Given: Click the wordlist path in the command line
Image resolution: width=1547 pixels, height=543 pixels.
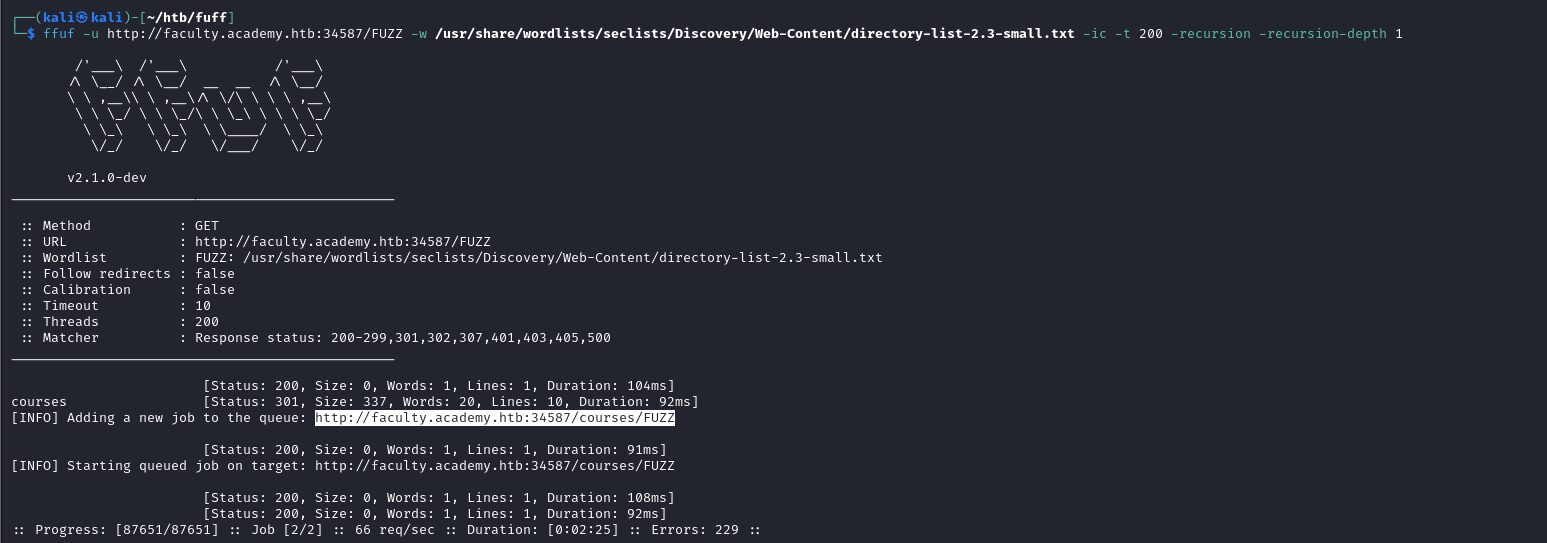Looking at the screenshot, I should point(754,34).
